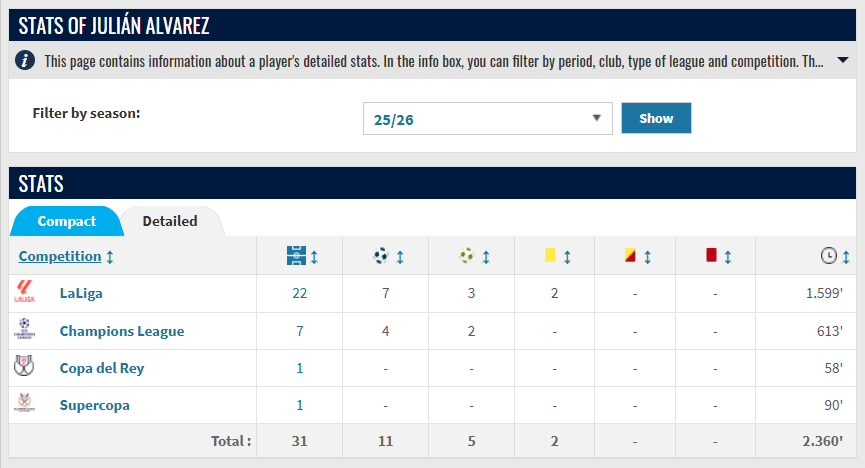The image size is (865, 468).
Task: Click the info circle icon
Action: (25, 60)
